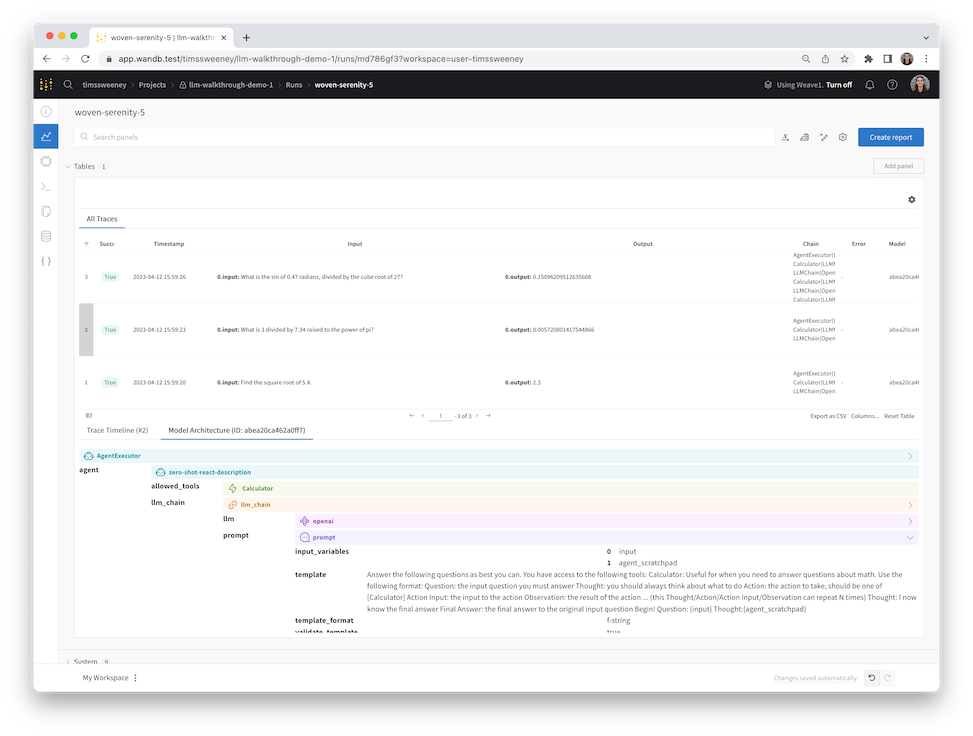Expand the System section
Viewport: 973px width, 736px height.
pos(69,662)
